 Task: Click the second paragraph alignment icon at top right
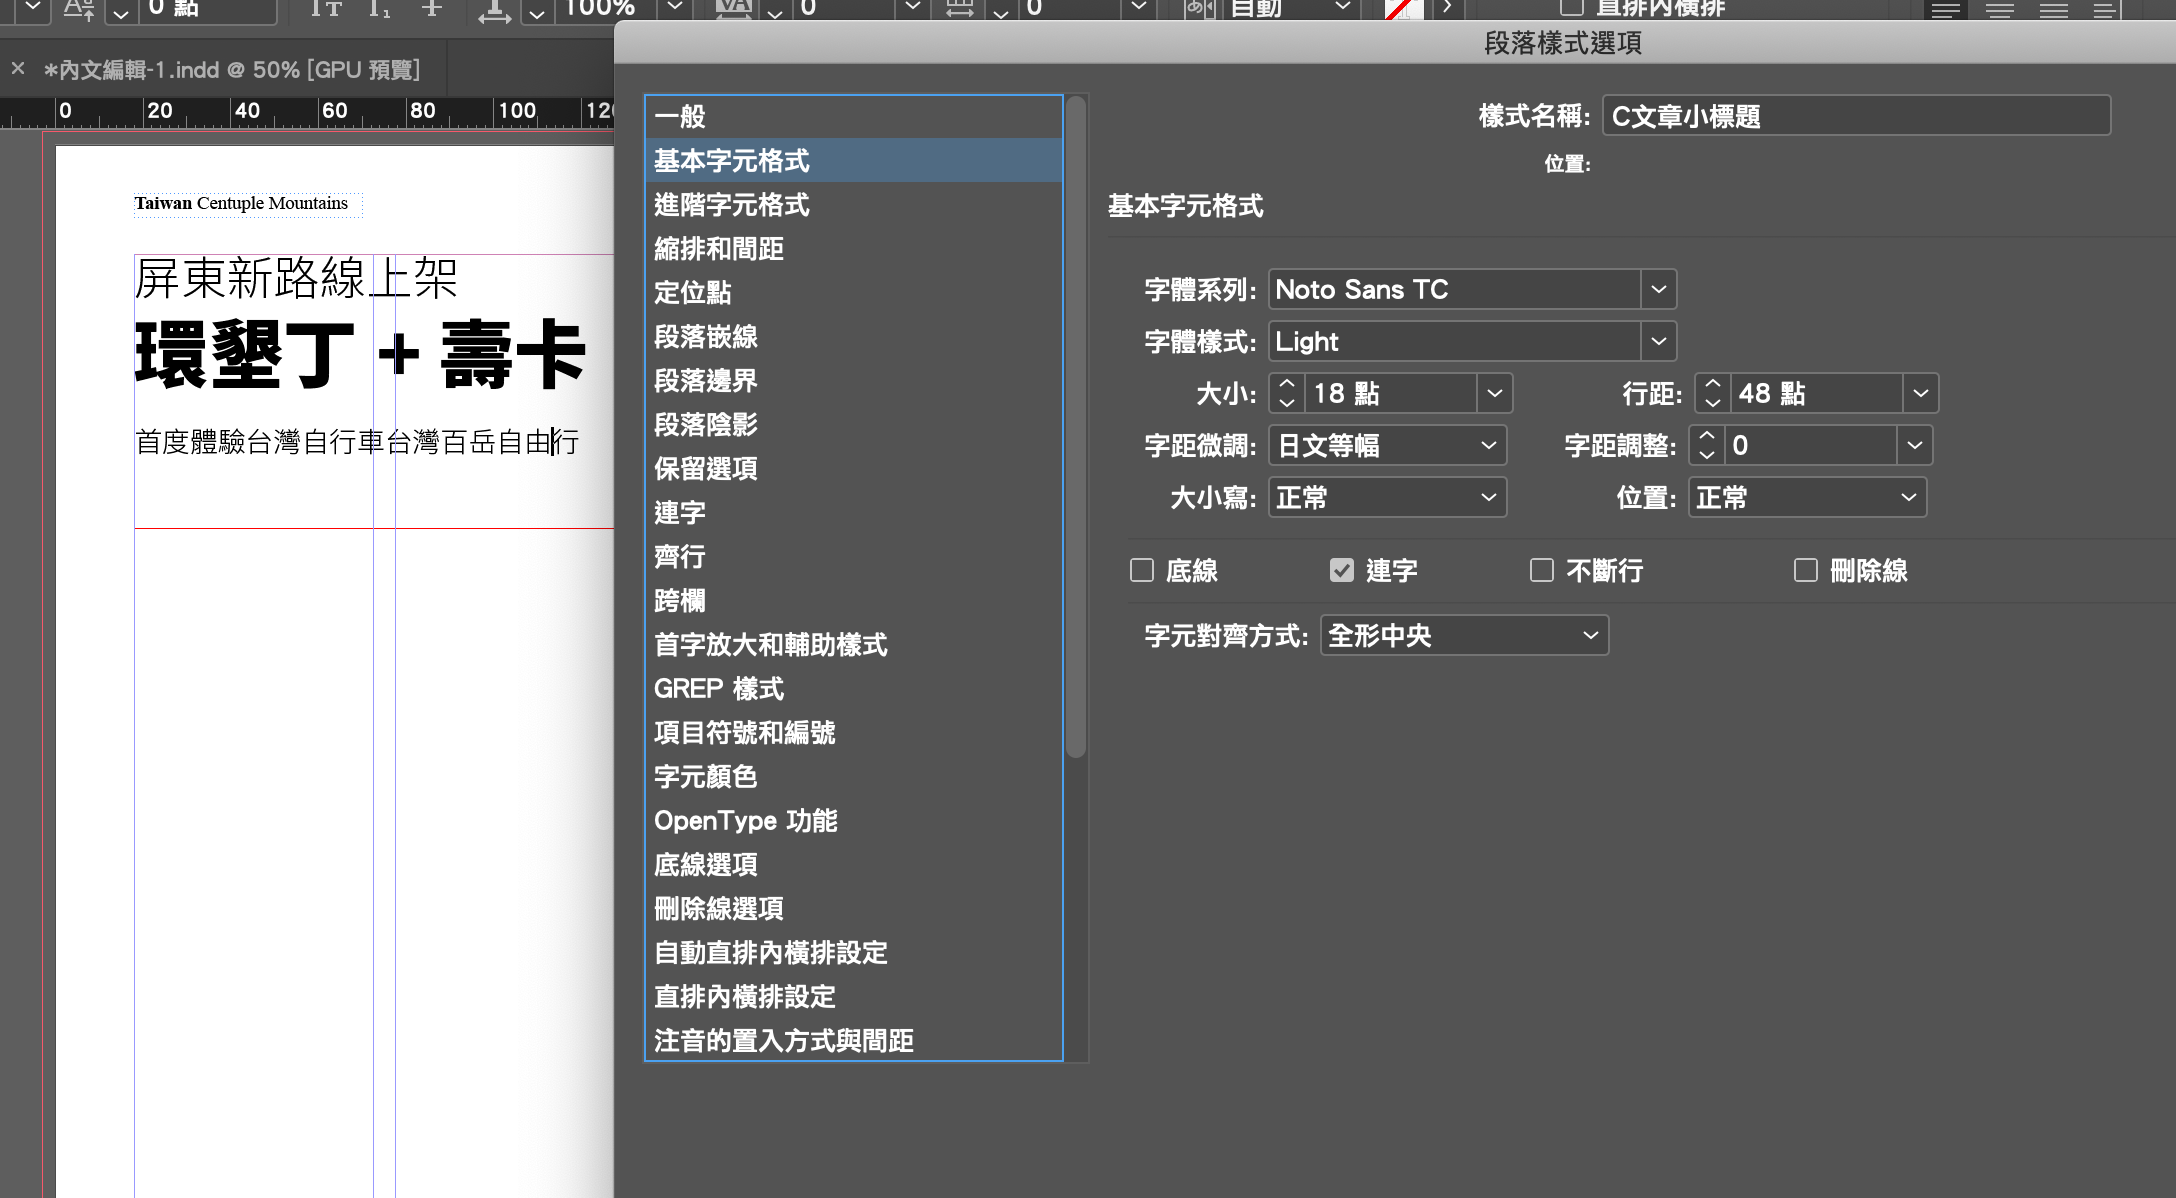[2000, 11]
